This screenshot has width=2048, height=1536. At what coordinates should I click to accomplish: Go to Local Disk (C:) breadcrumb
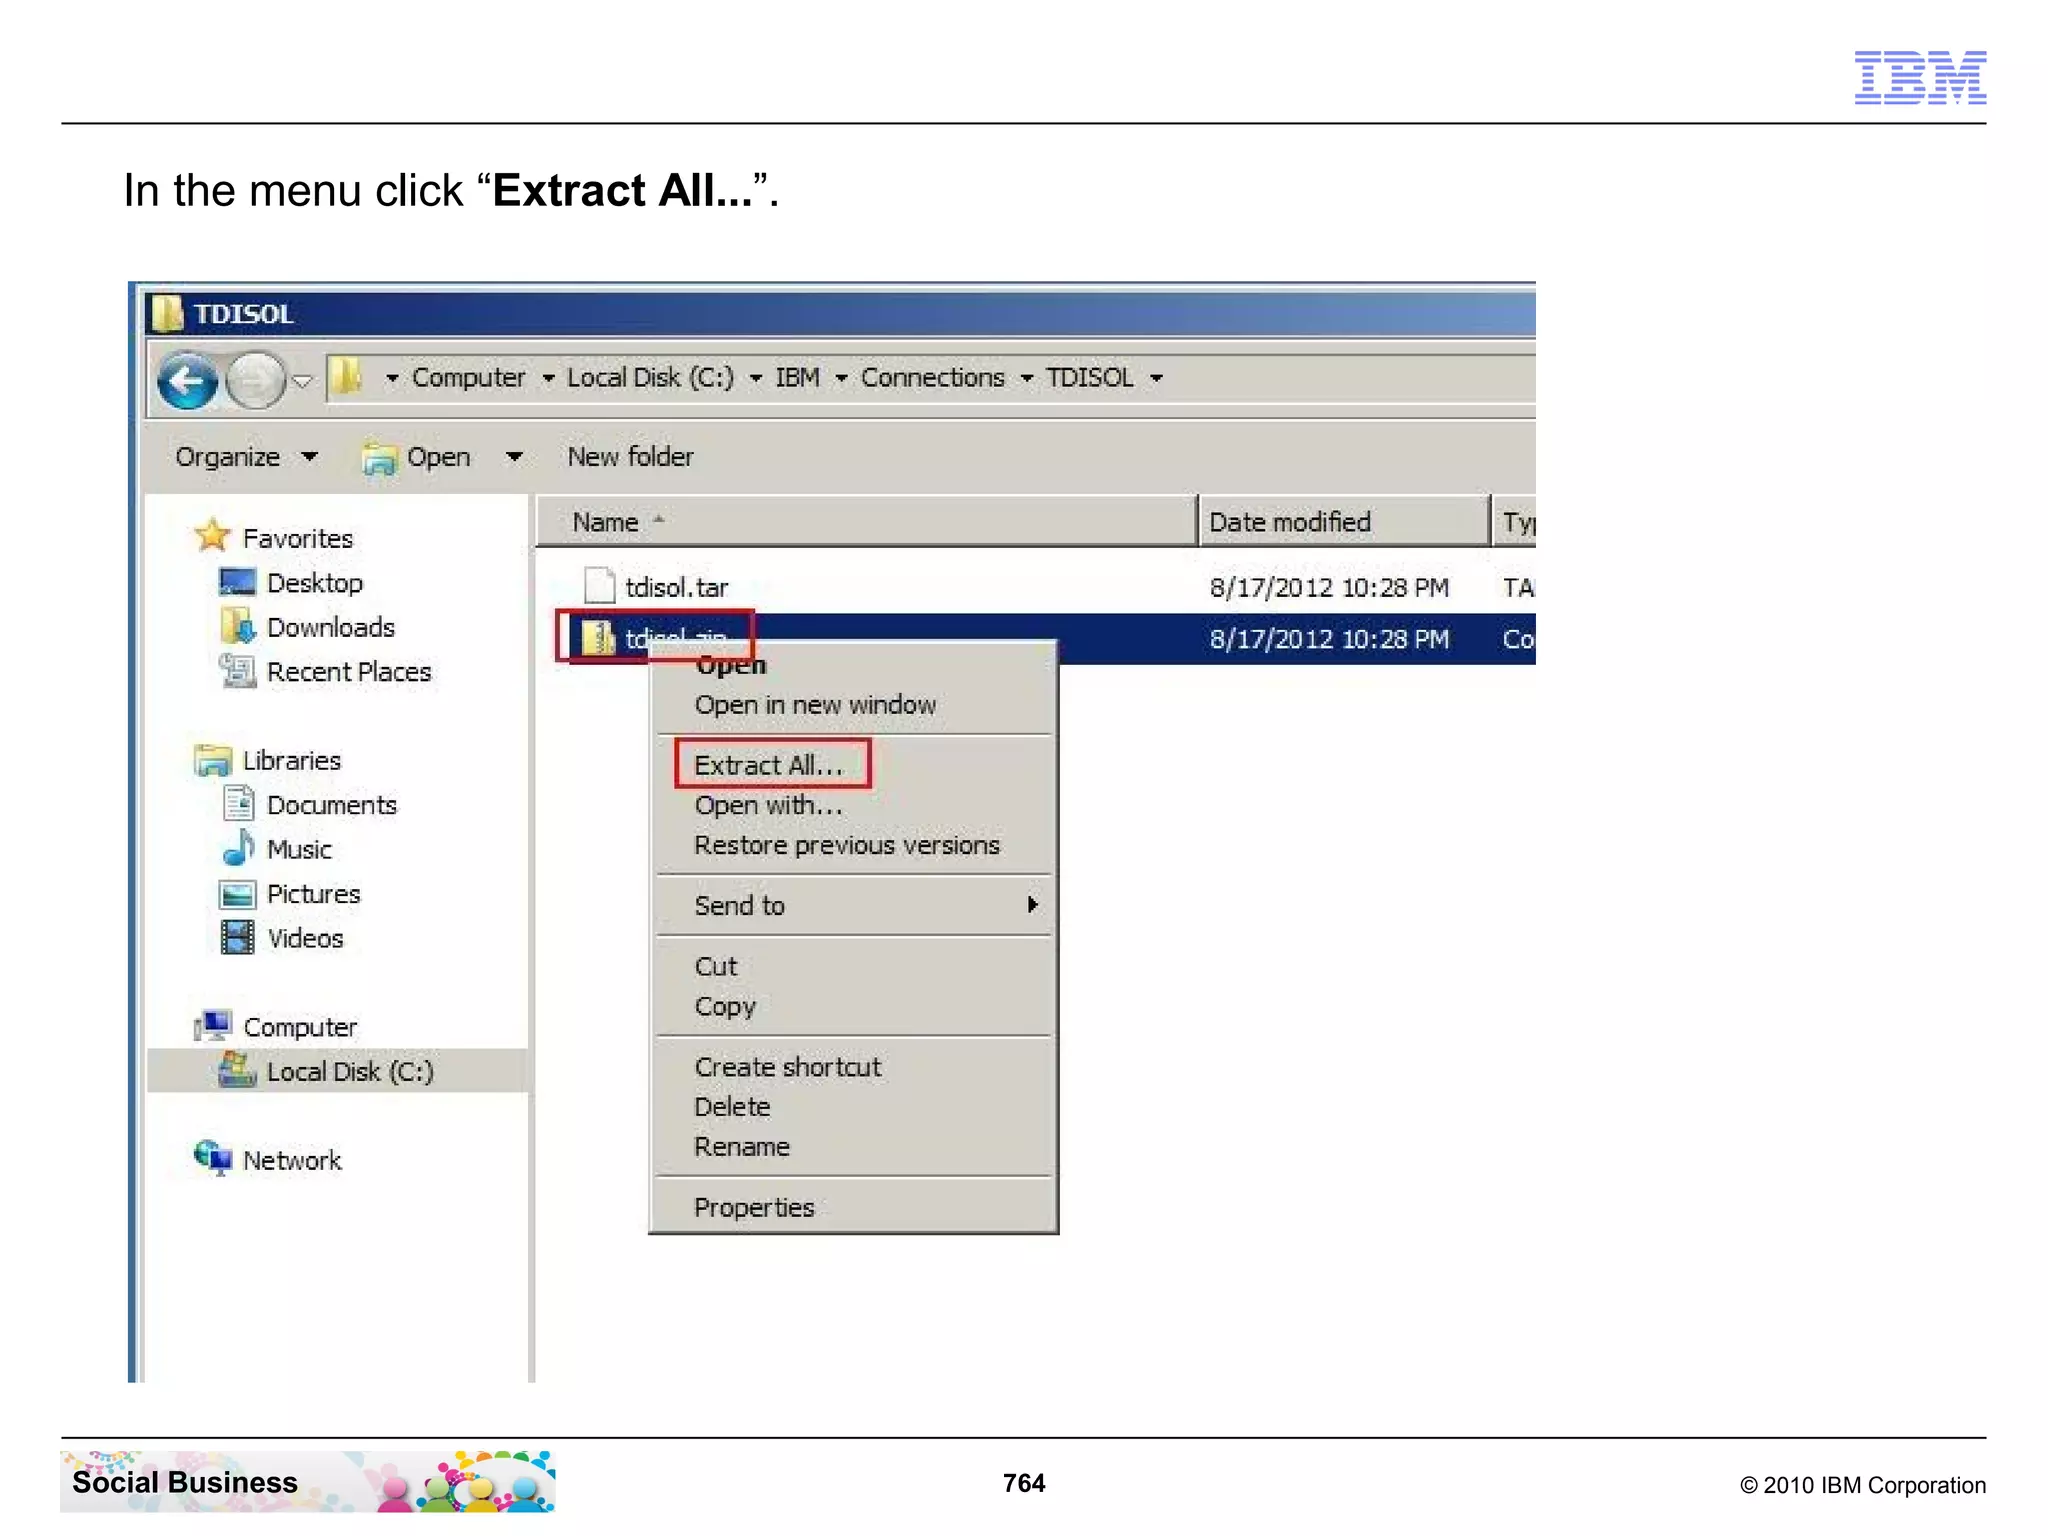pos(650,377)
